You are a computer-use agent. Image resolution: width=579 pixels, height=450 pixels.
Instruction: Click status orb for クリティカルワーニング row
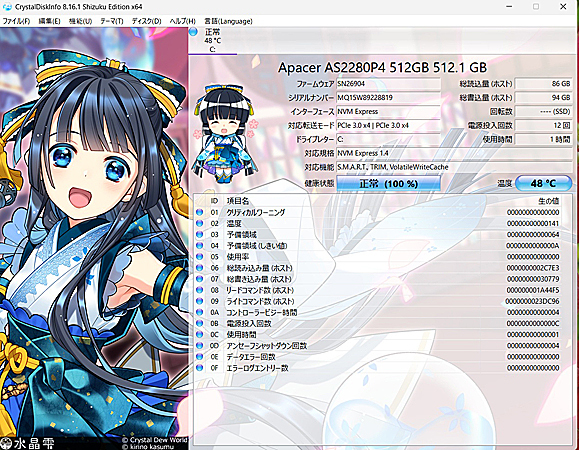(199, 212)
